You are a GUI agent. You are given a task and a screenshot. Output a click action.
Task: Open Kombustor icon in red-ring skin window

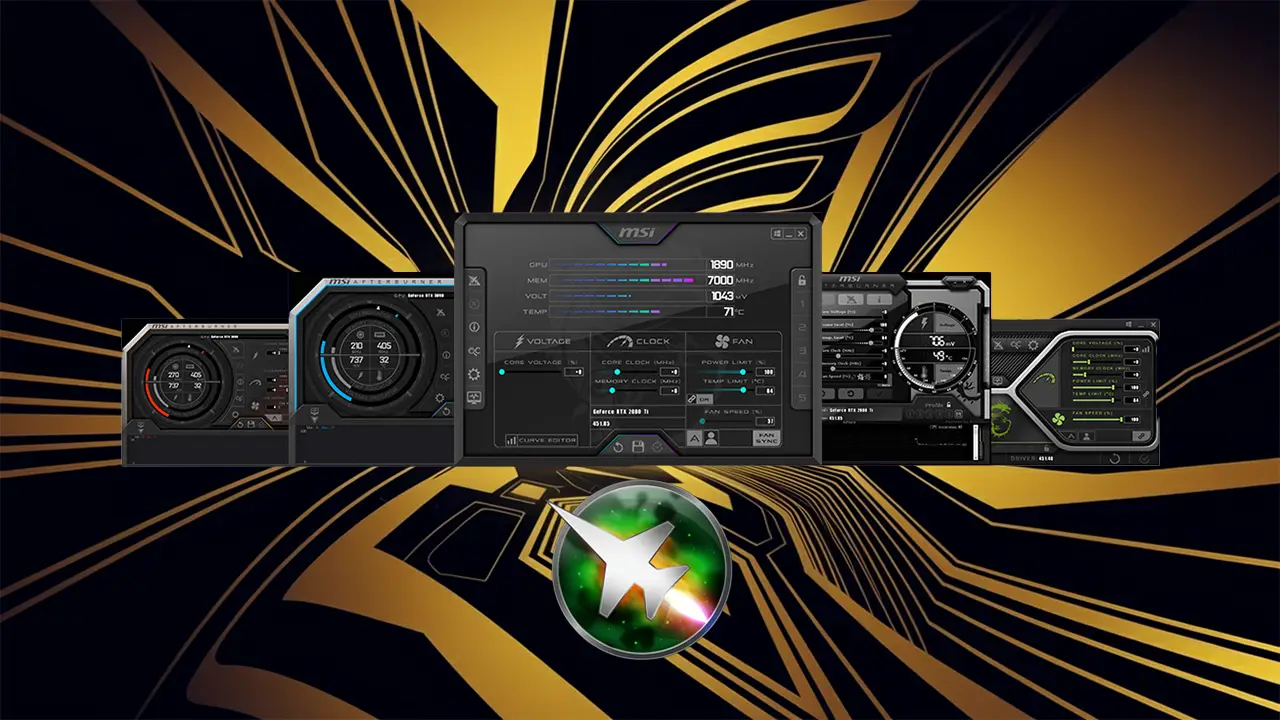coord(236,350)
